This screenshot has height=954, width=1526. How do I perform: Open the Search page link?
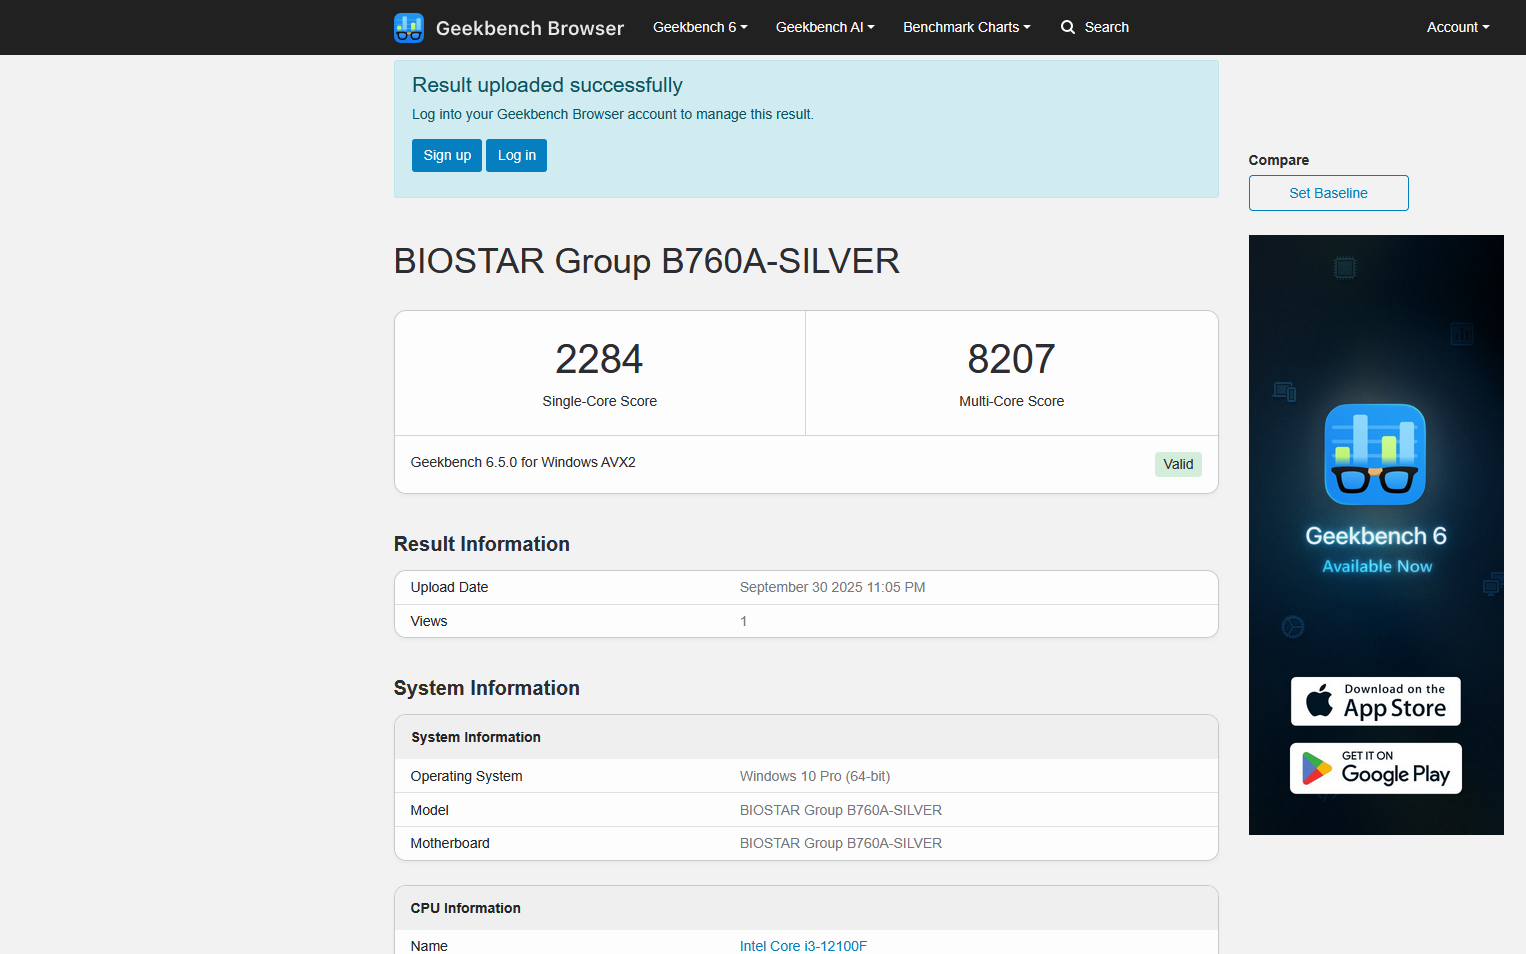tap(1106, 27)
